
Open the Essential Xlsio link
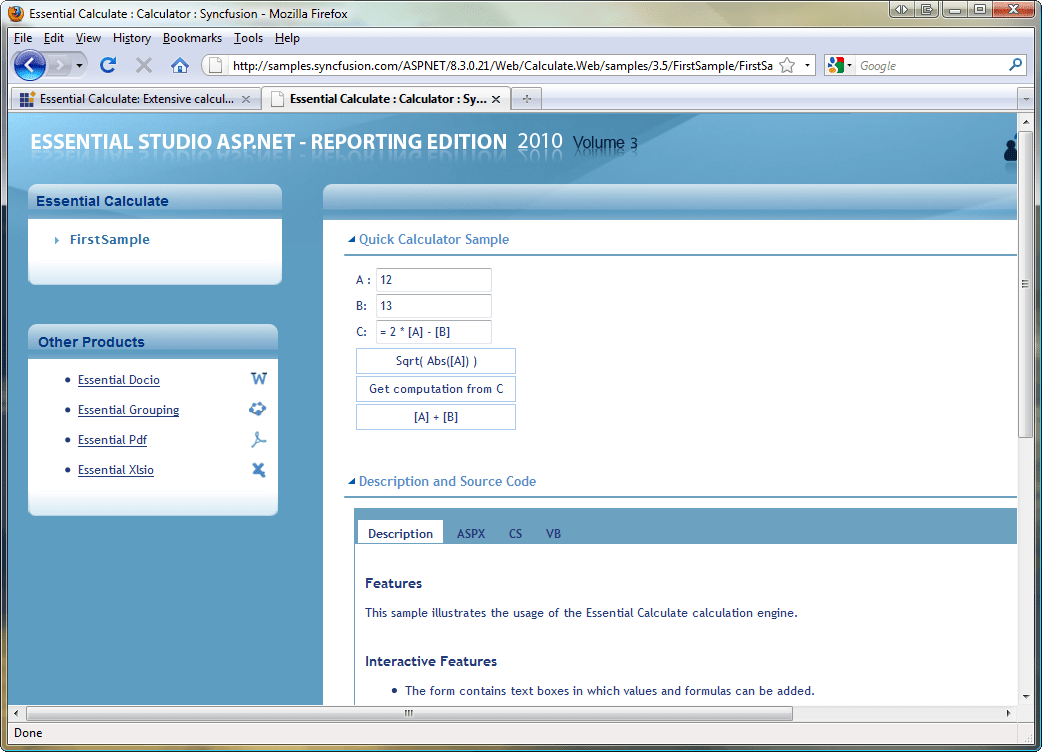point(116,470)
